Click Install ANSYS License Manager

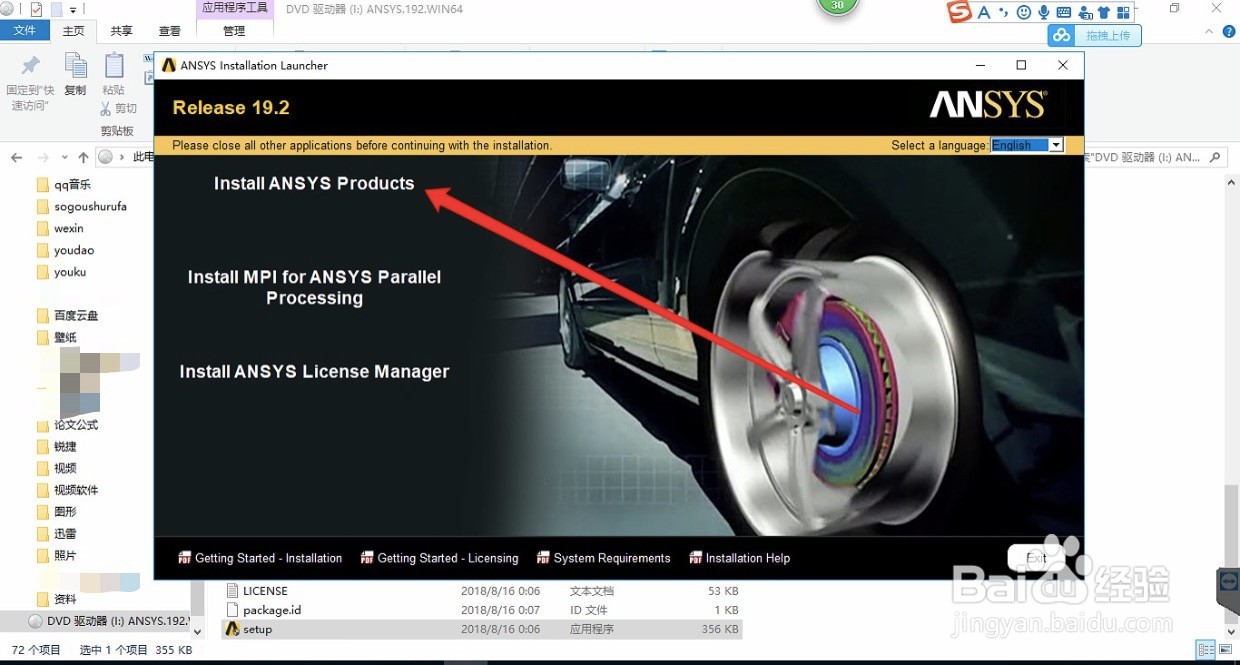point(314,371)
